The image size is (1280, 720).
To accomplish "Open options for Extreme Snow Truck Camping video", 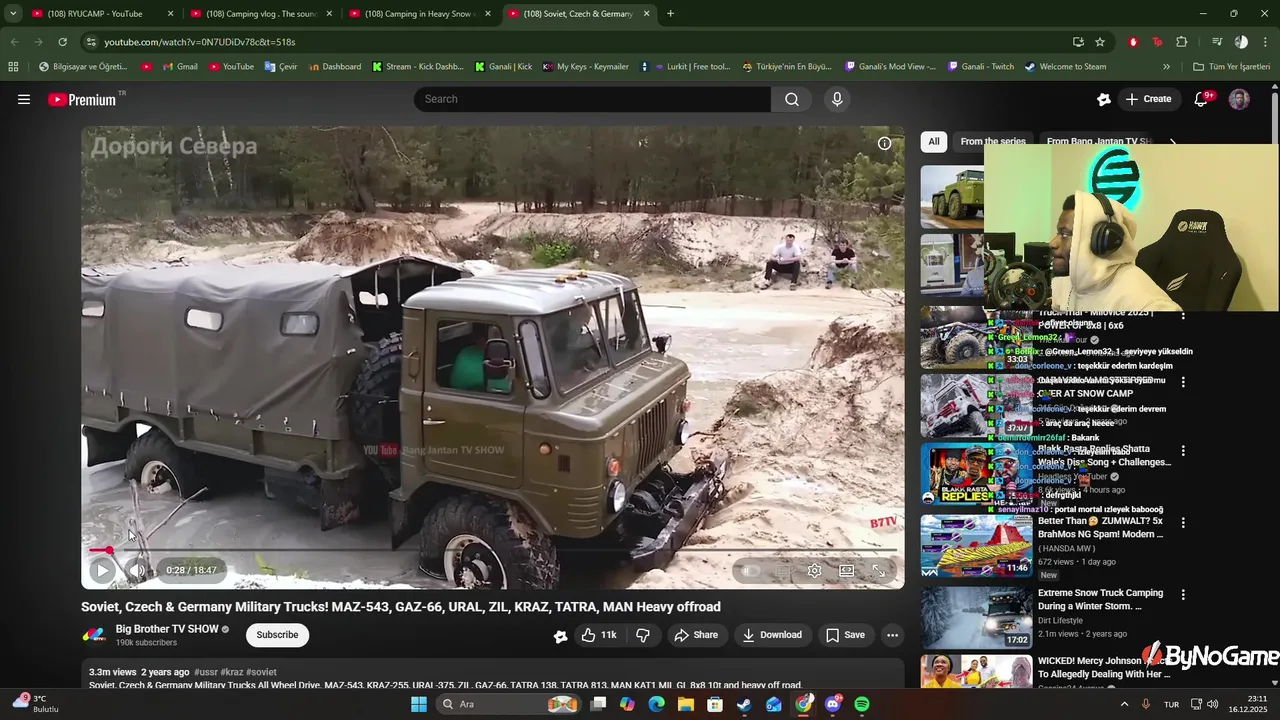I will pyautogui.click(x=1183, y=594).
